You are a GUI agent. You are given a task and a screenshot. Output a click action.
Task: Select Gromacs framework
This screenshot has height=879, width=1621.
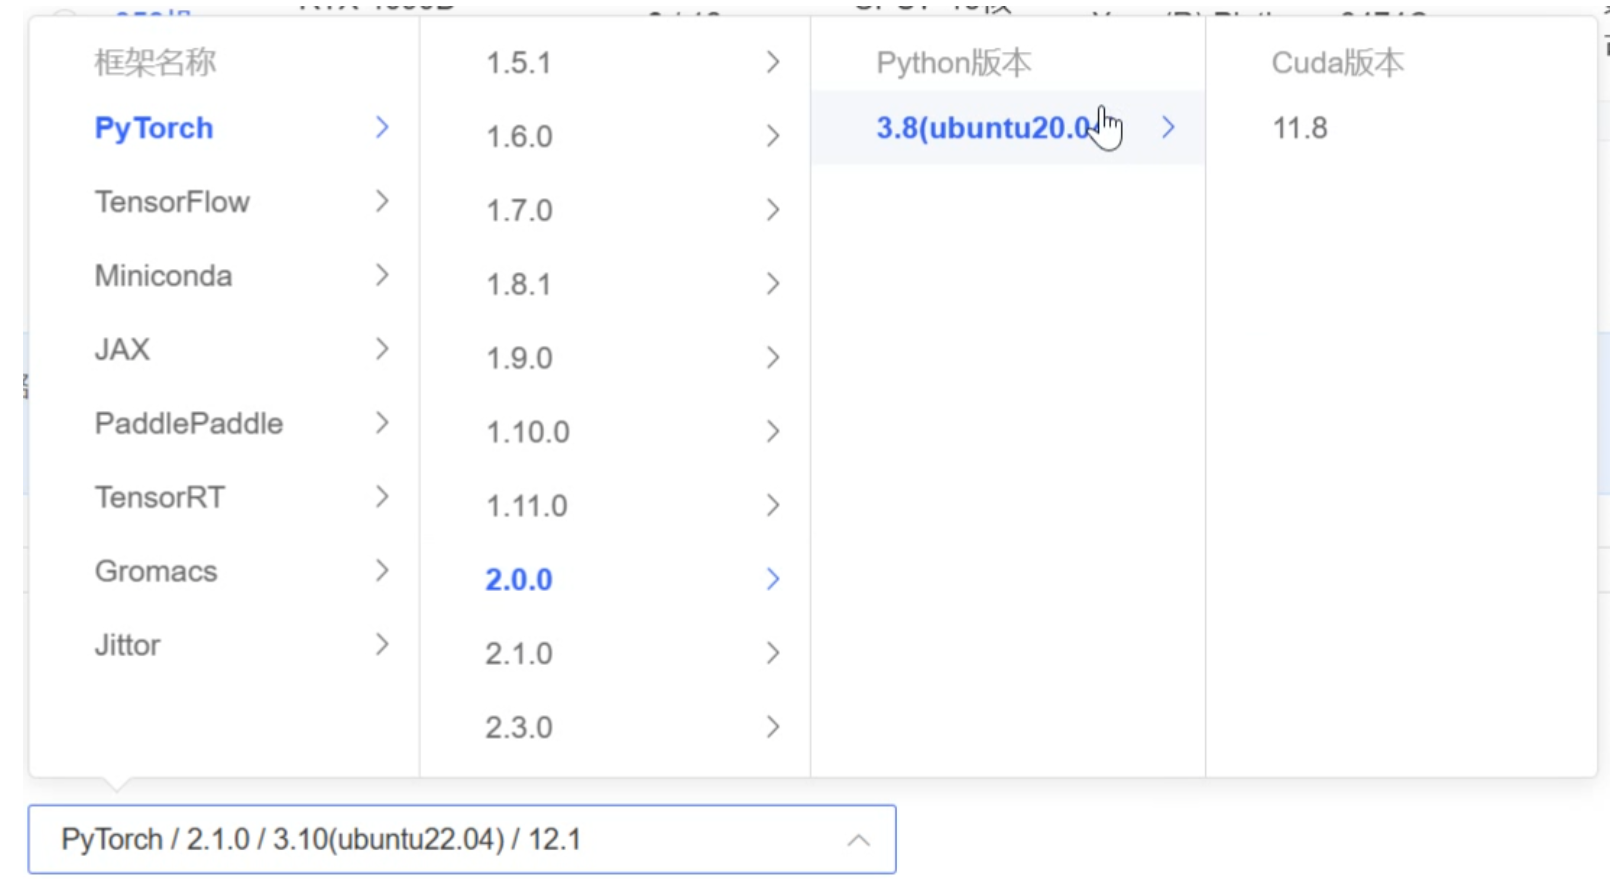click(155, 571)
